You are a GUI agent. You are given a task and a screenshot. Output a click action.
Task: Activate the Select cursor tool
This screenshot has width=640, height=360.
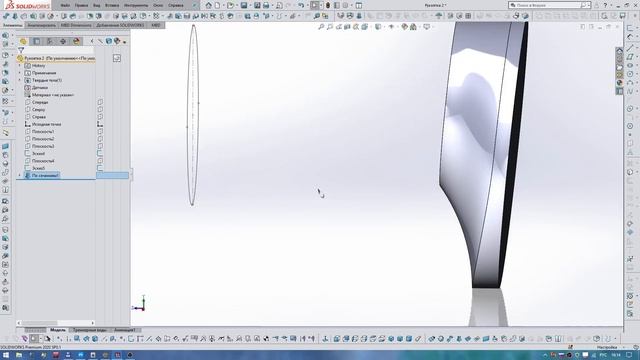pos(314,5)
